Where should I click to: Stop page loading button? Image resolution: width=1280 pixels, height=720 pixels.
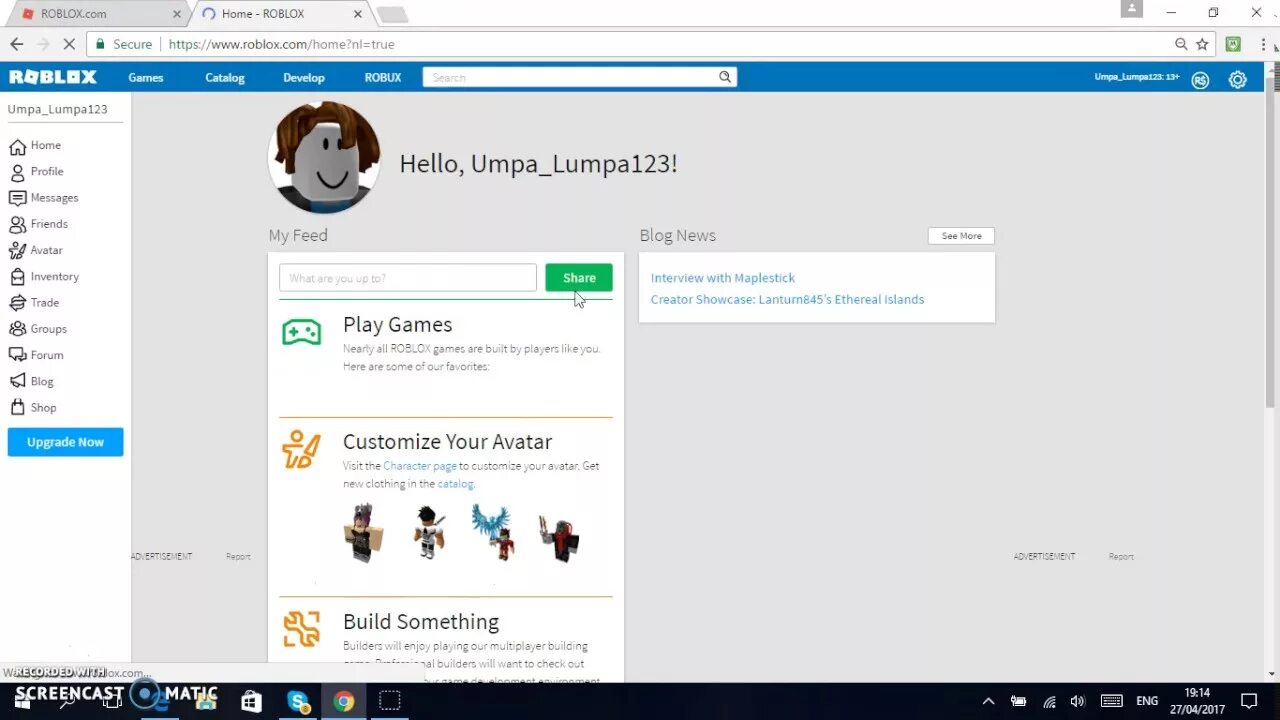[70, 44]
